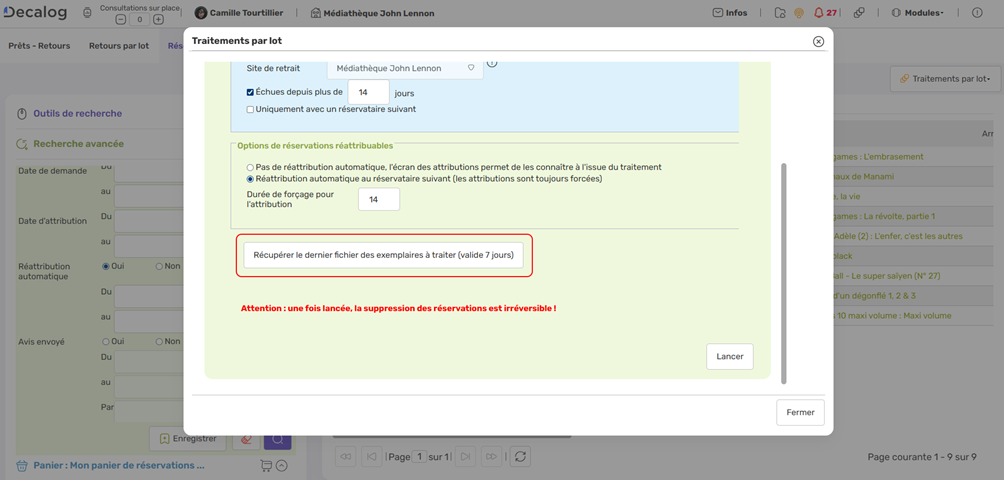
Task: Click the link icon in the top bar
Action: 859,13
